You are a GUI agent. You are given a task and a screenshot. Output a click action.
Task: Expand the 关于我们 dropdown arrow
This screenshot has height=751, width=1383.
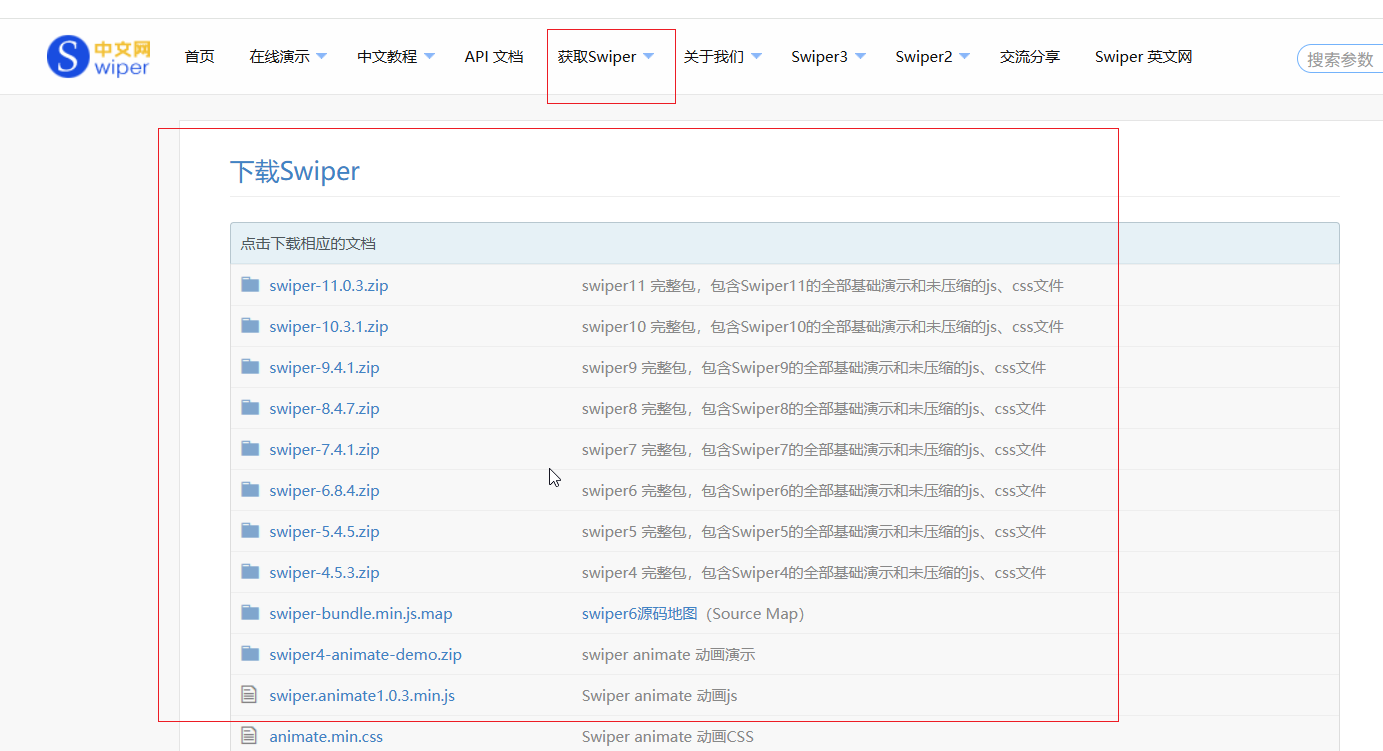[x=756, y=57]
